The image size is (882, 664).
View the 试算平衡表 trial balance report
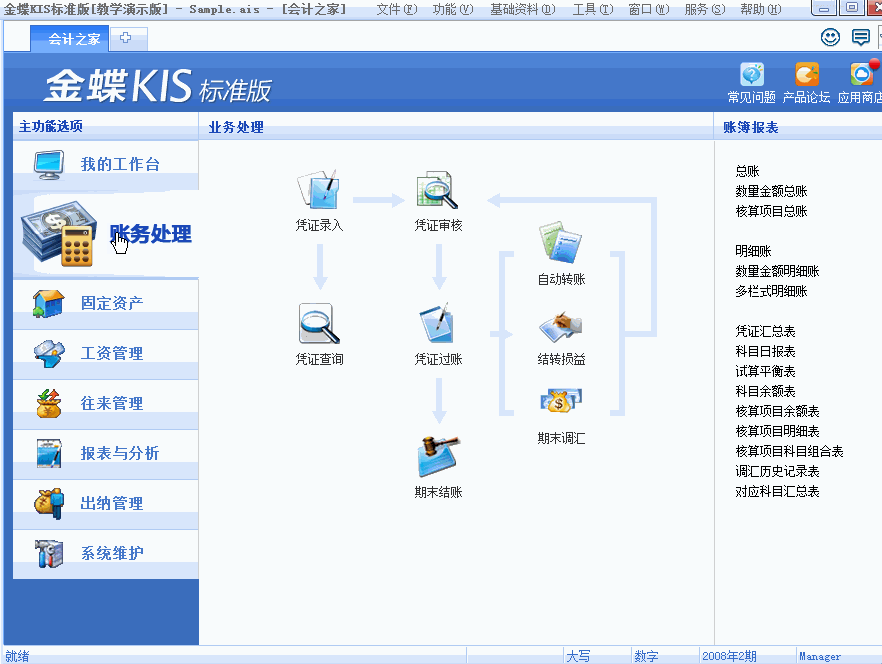pos(765,371)
